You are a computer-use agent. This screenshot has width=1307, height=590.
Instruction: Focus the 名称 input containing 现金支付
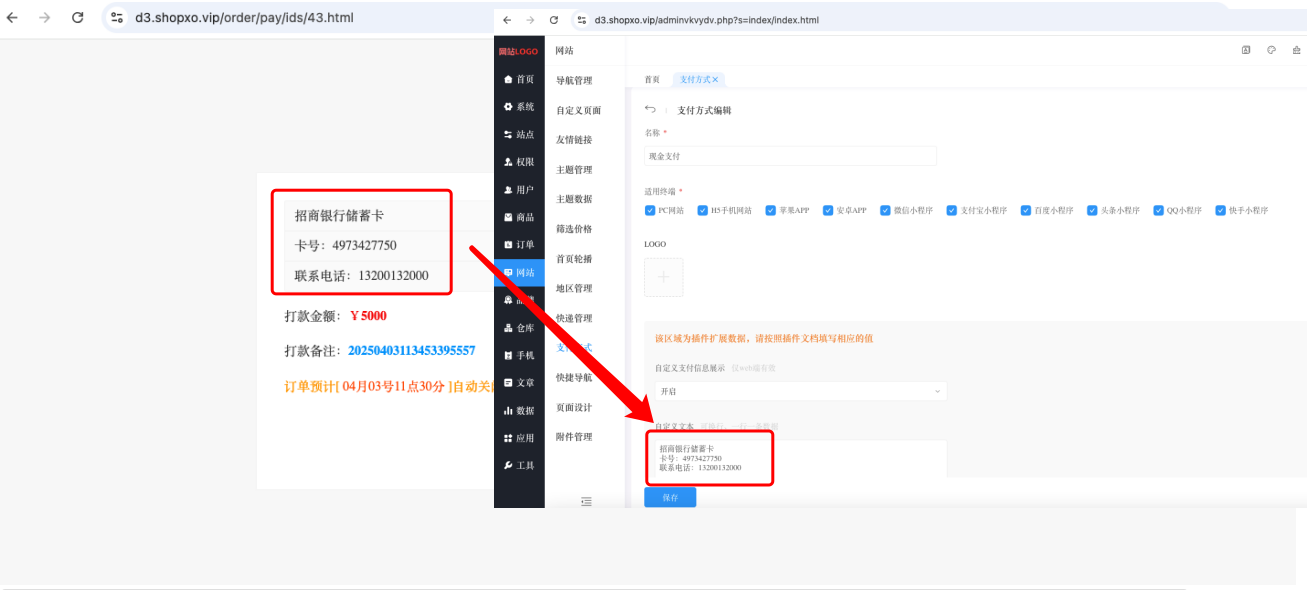click(x=790, y=156)
